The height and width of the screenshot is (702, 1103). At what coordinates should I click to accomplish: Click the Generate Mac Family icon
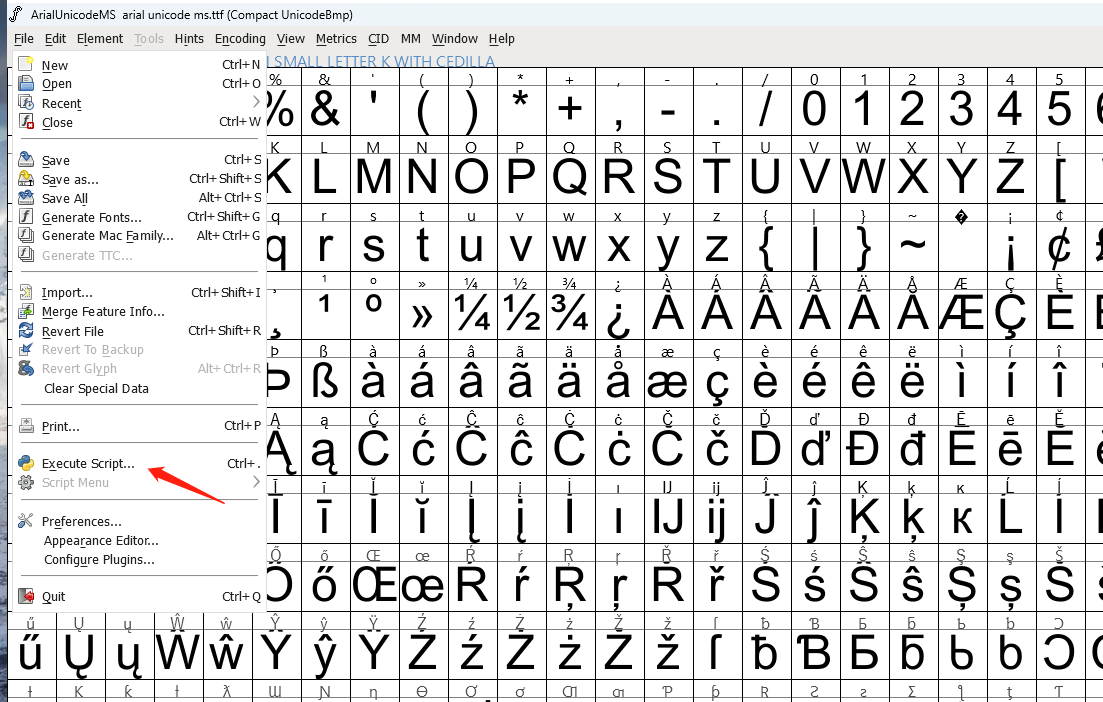(x=26, y=236)
